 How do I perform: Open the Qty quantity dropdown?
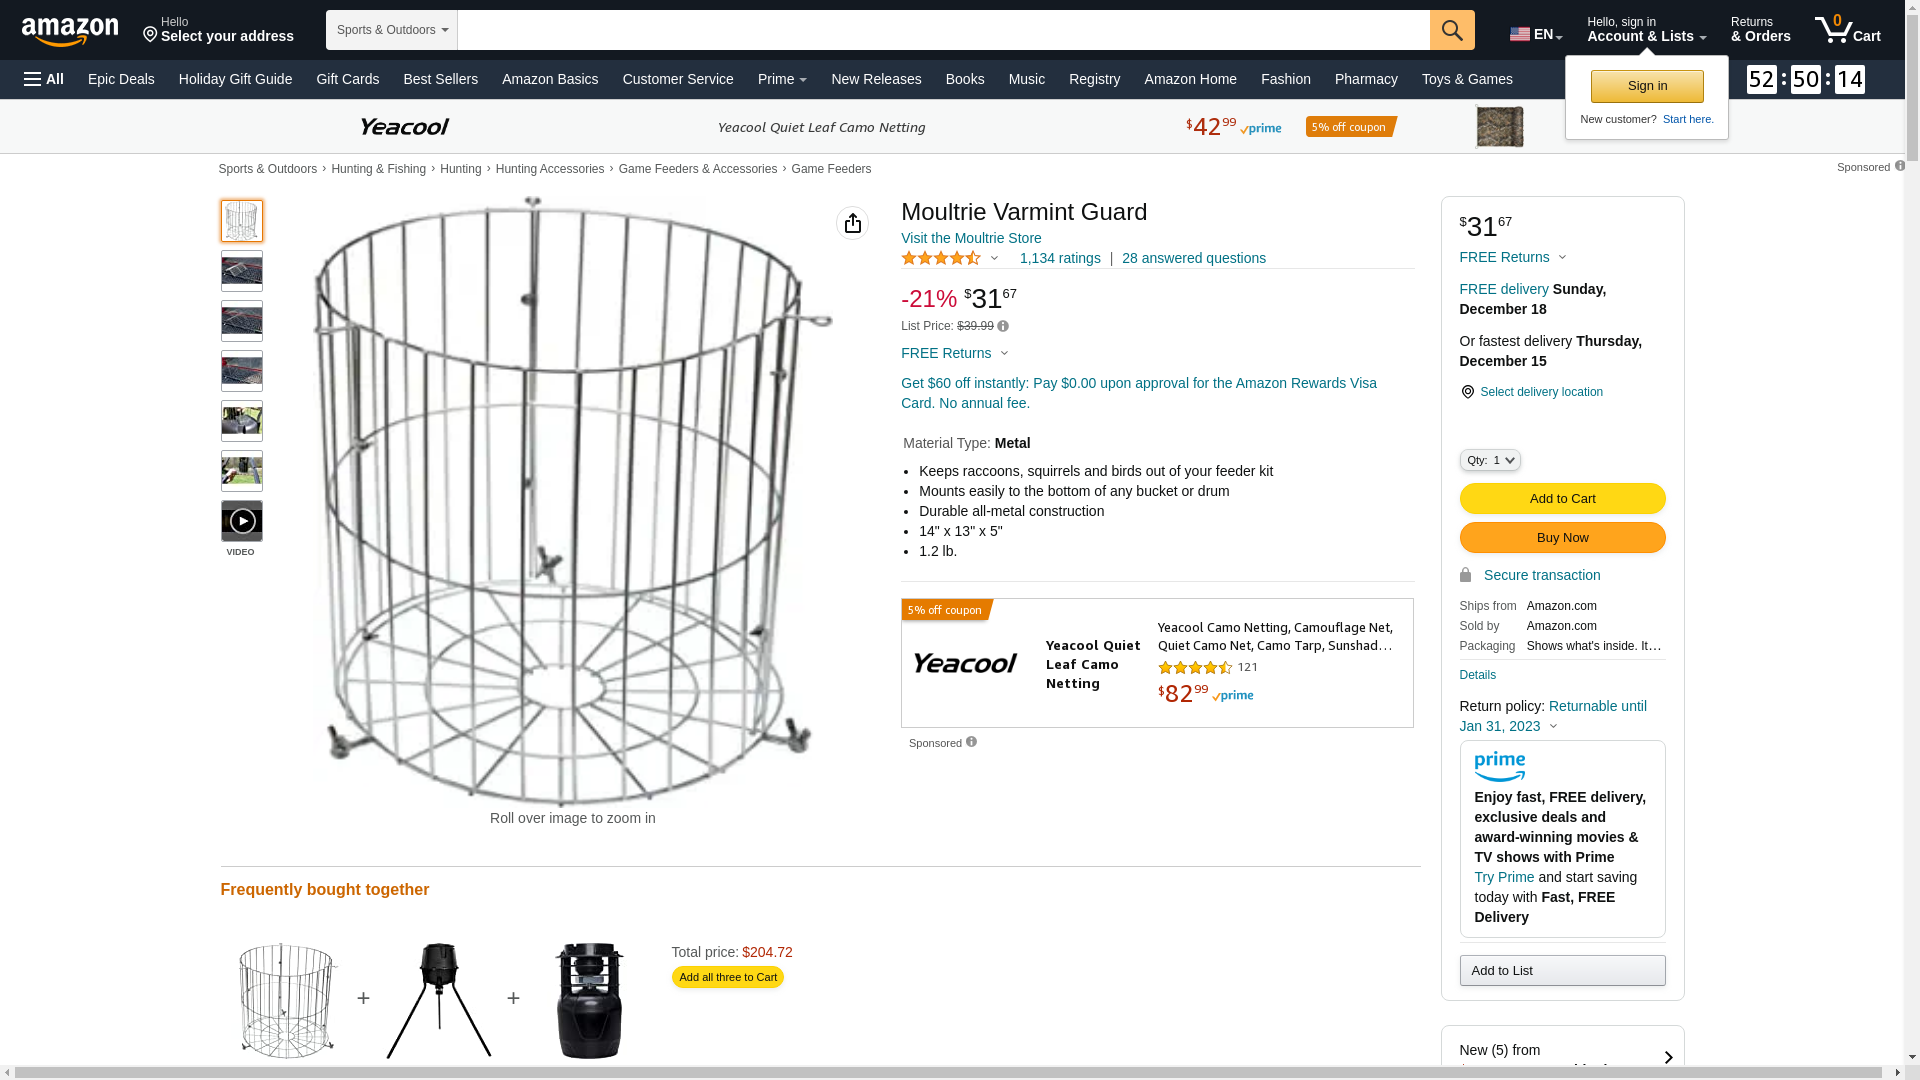(1489, 460)
